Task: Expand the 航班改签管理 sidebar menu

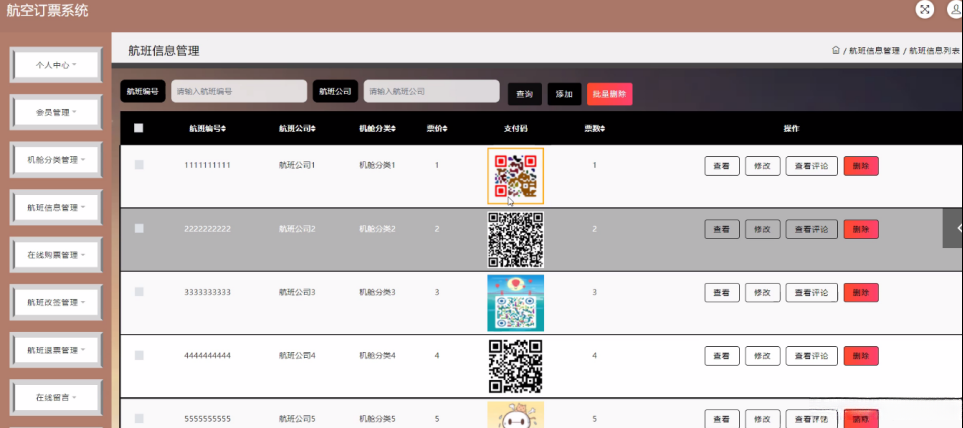Action: pos(56,303)
